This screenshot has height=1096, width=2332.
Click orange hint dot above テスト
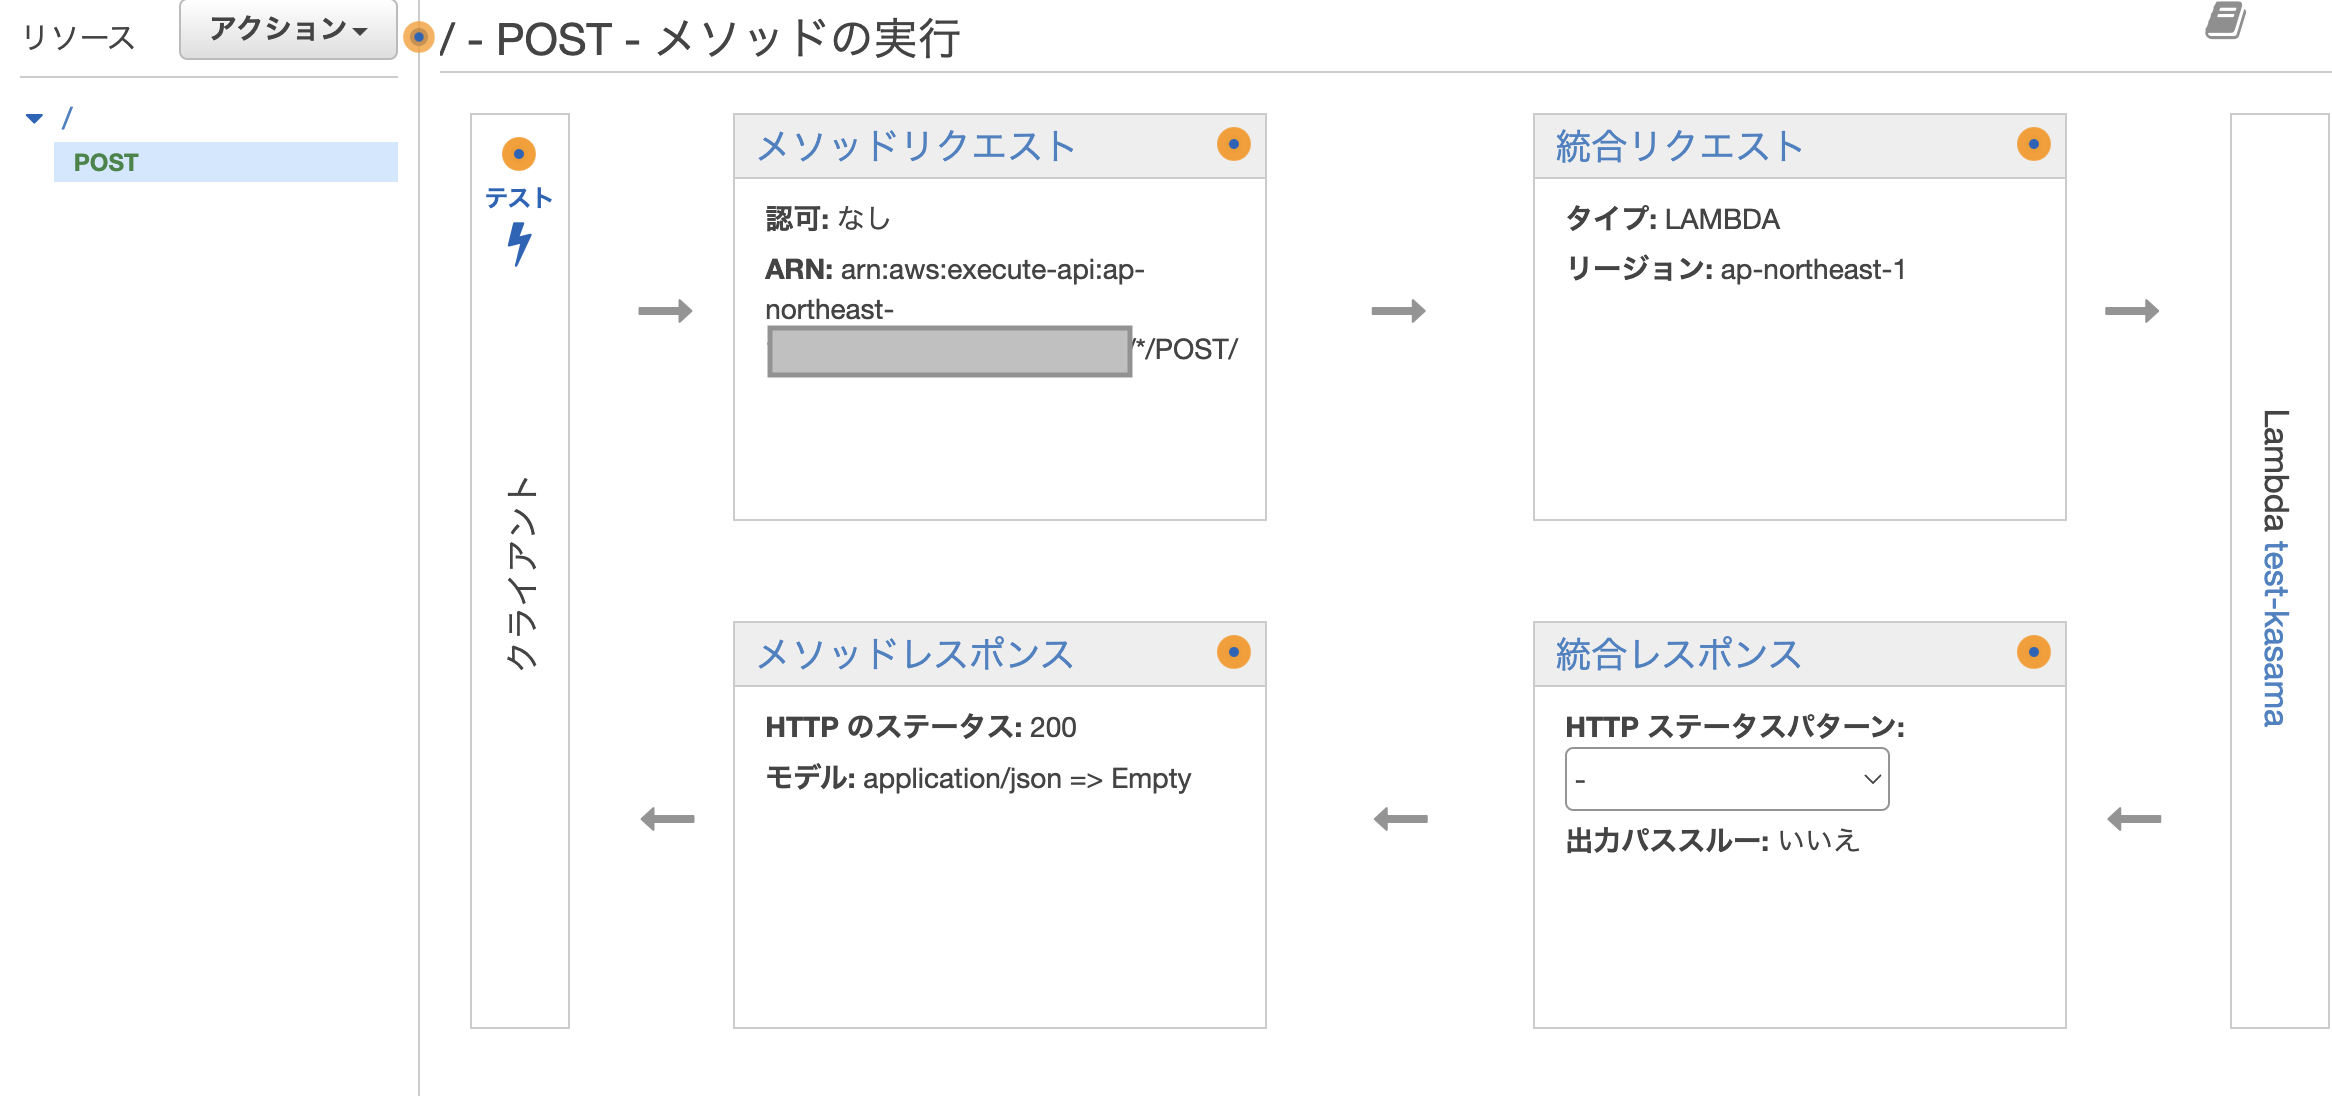point(519,154)
